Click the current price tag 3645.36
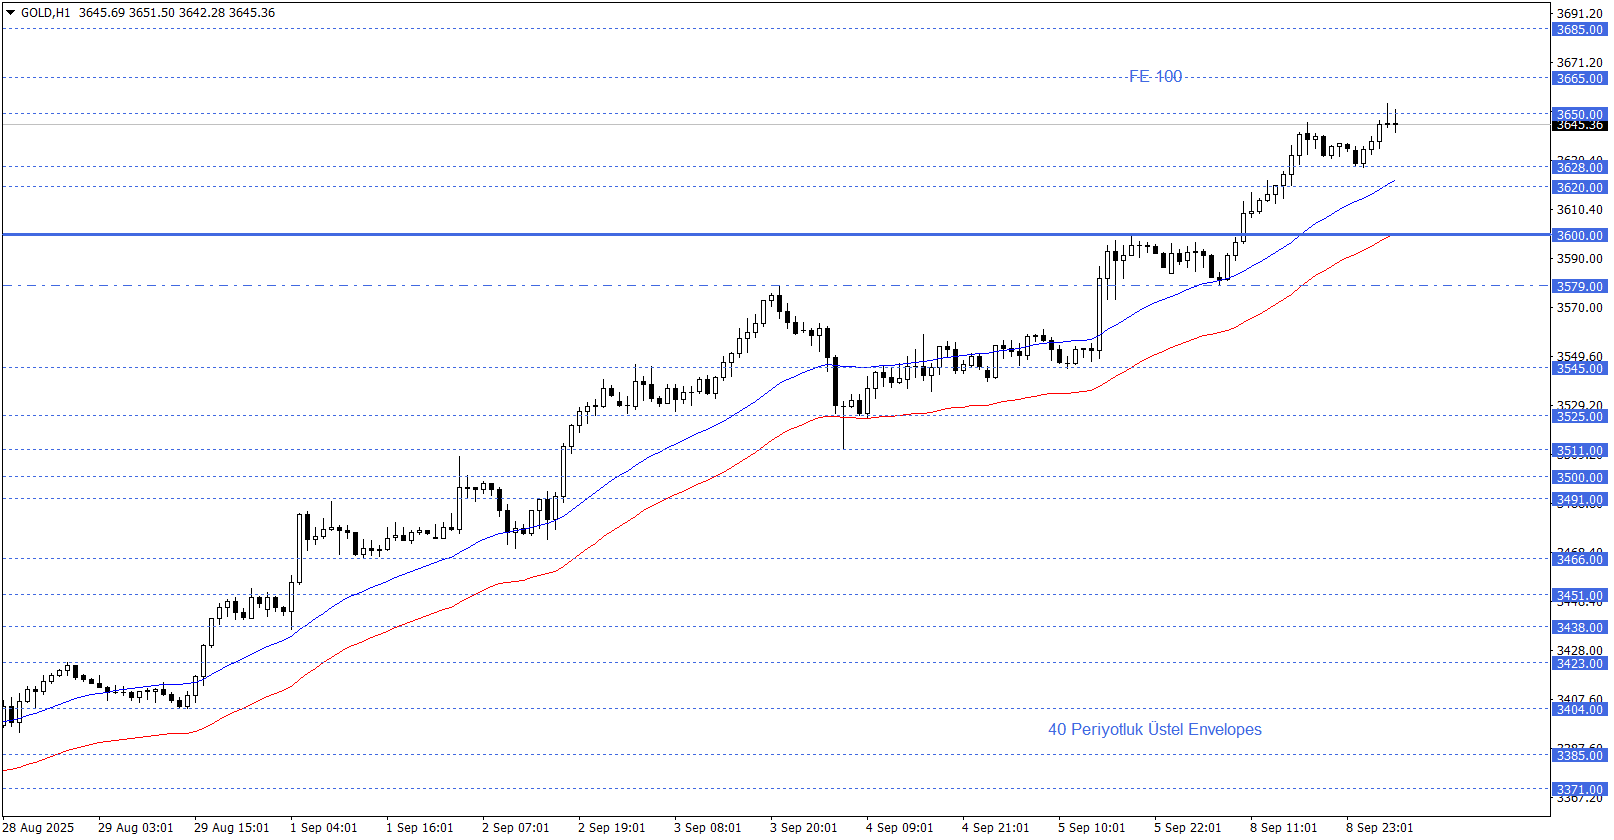The image size is (1614, 840). pos(1579,125)
